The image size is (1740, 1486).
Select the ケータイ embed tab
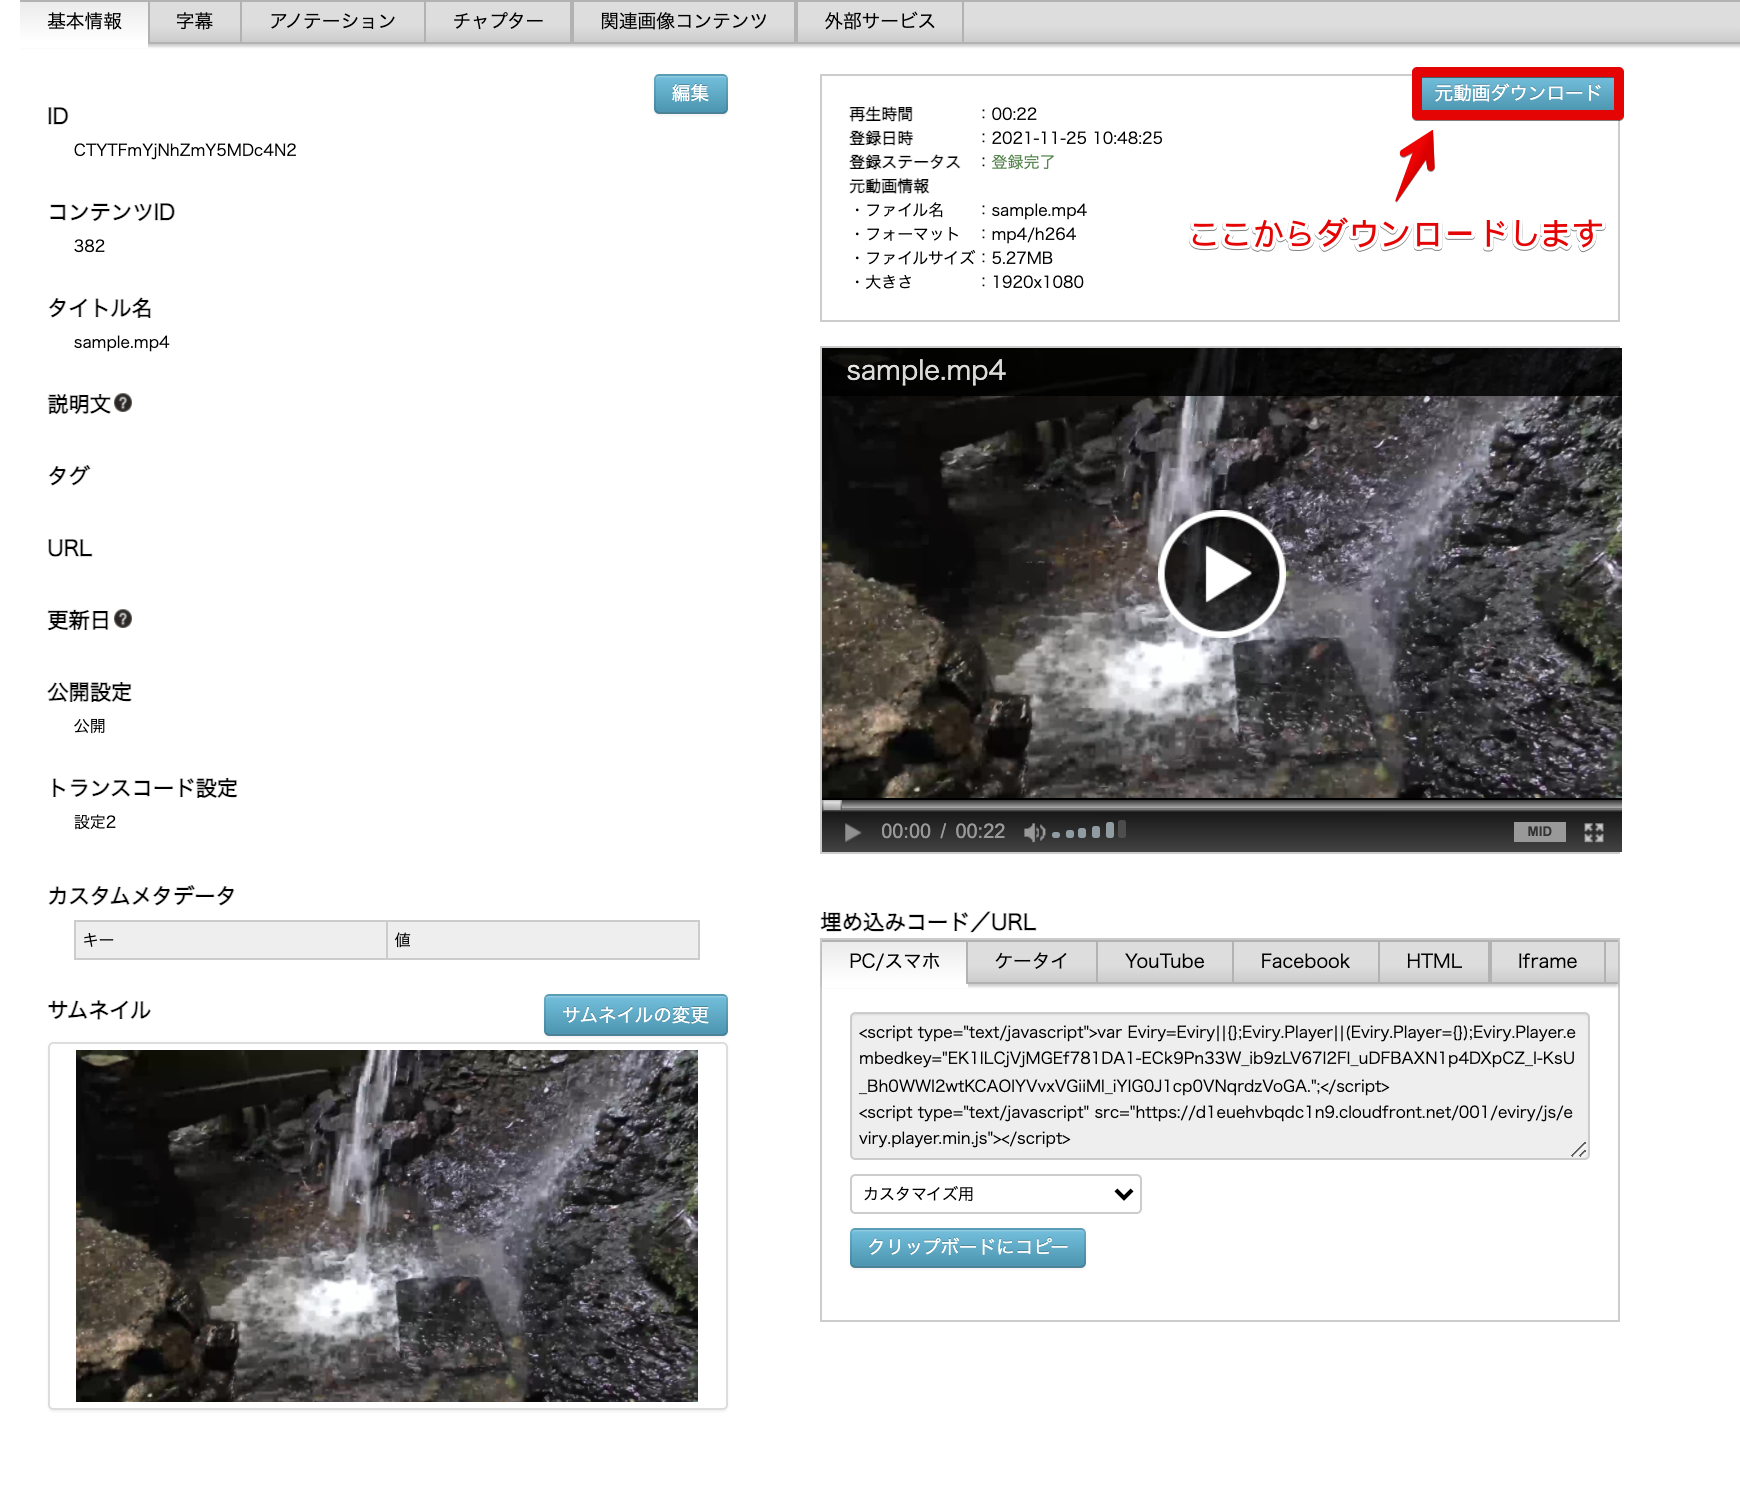[1031, 962]
